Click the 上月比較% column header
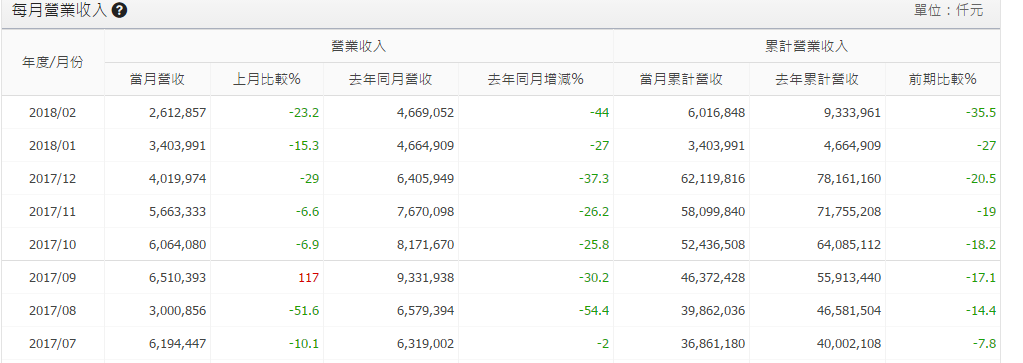The height and width of the screenshot is (363, 1023). pos(267,80)
